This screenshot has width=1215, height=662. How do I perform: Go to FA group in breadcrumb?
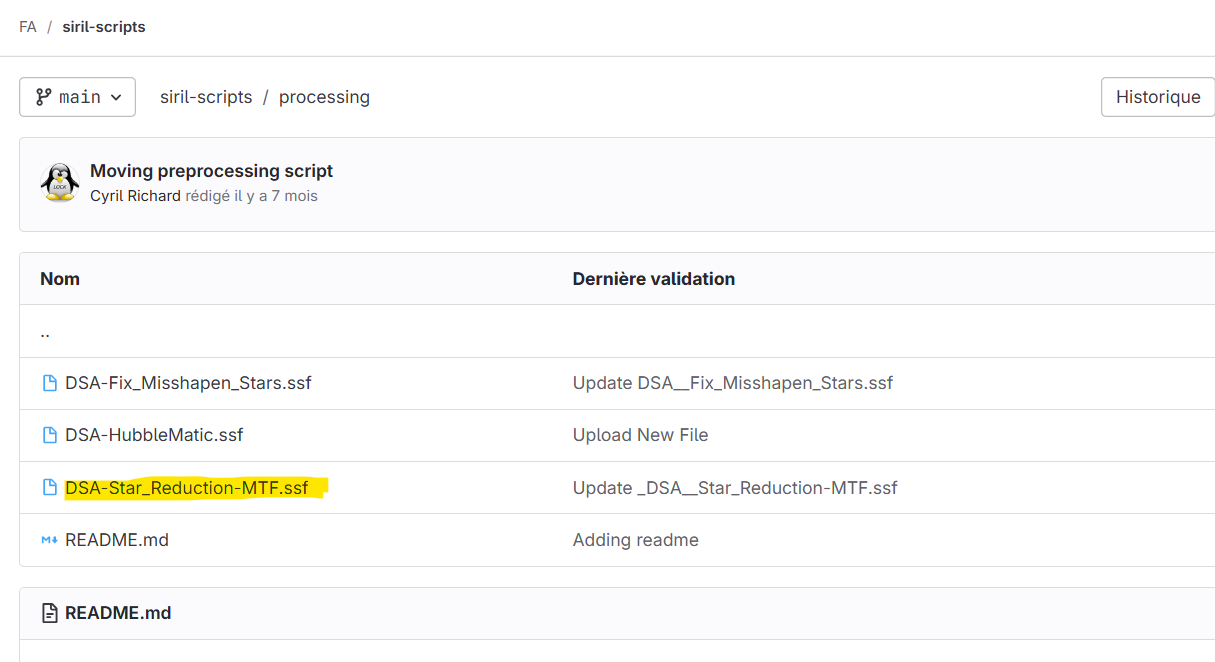pyautogui.click(x=28, y=27)
